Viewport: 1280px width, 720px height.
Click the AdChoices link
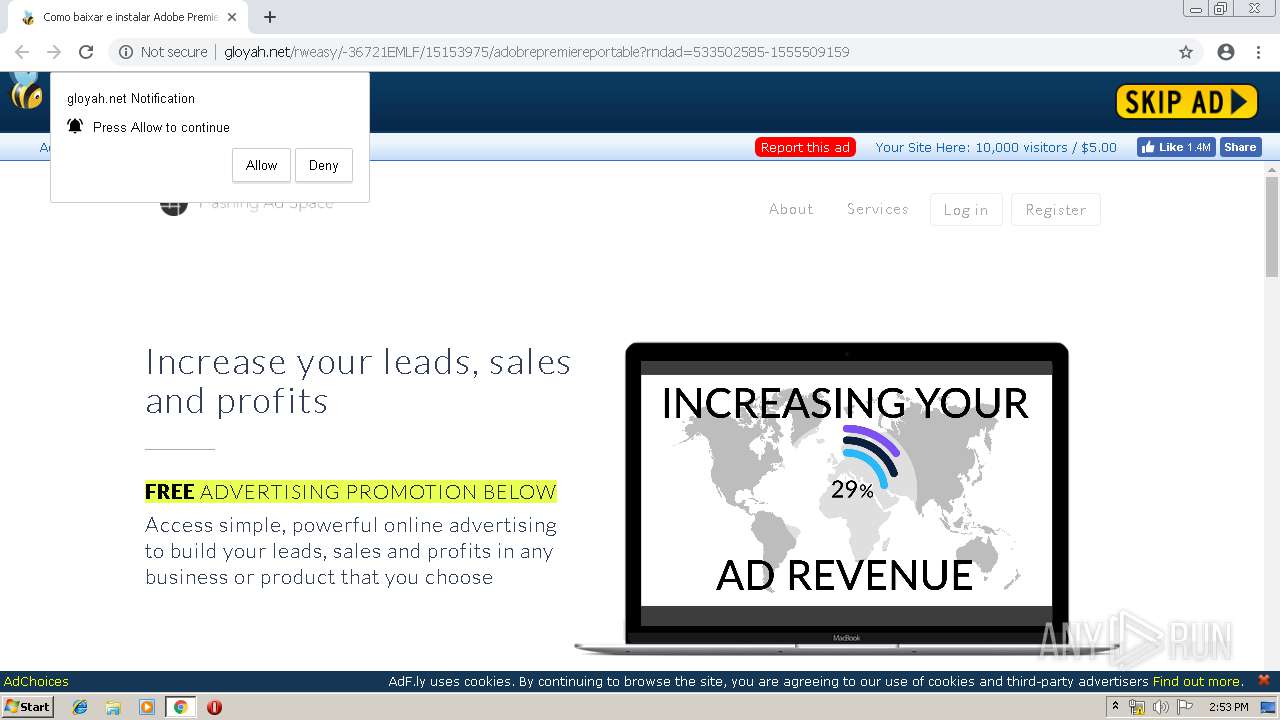pyautogui.click(x=36, y=682)
